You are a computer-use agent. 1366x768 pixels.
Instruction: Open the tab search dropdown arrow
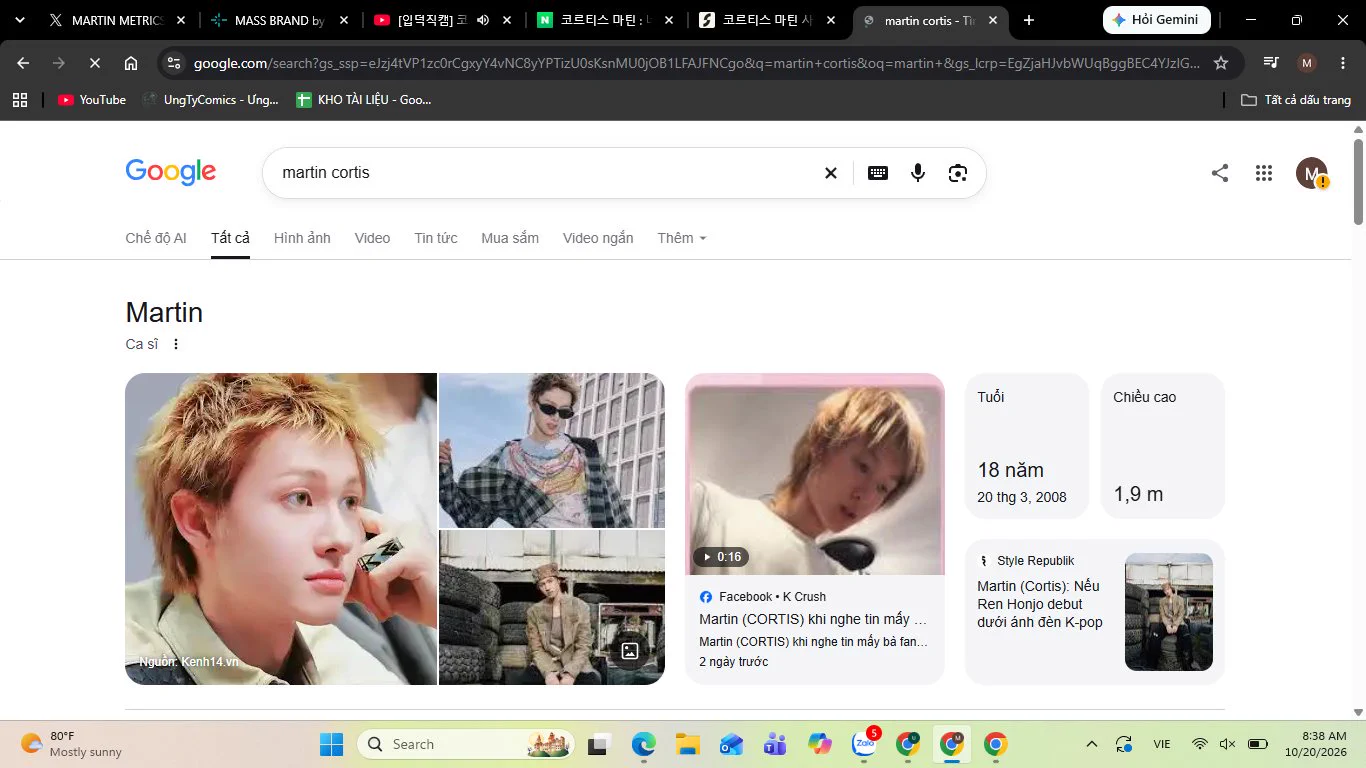(19, 20)
